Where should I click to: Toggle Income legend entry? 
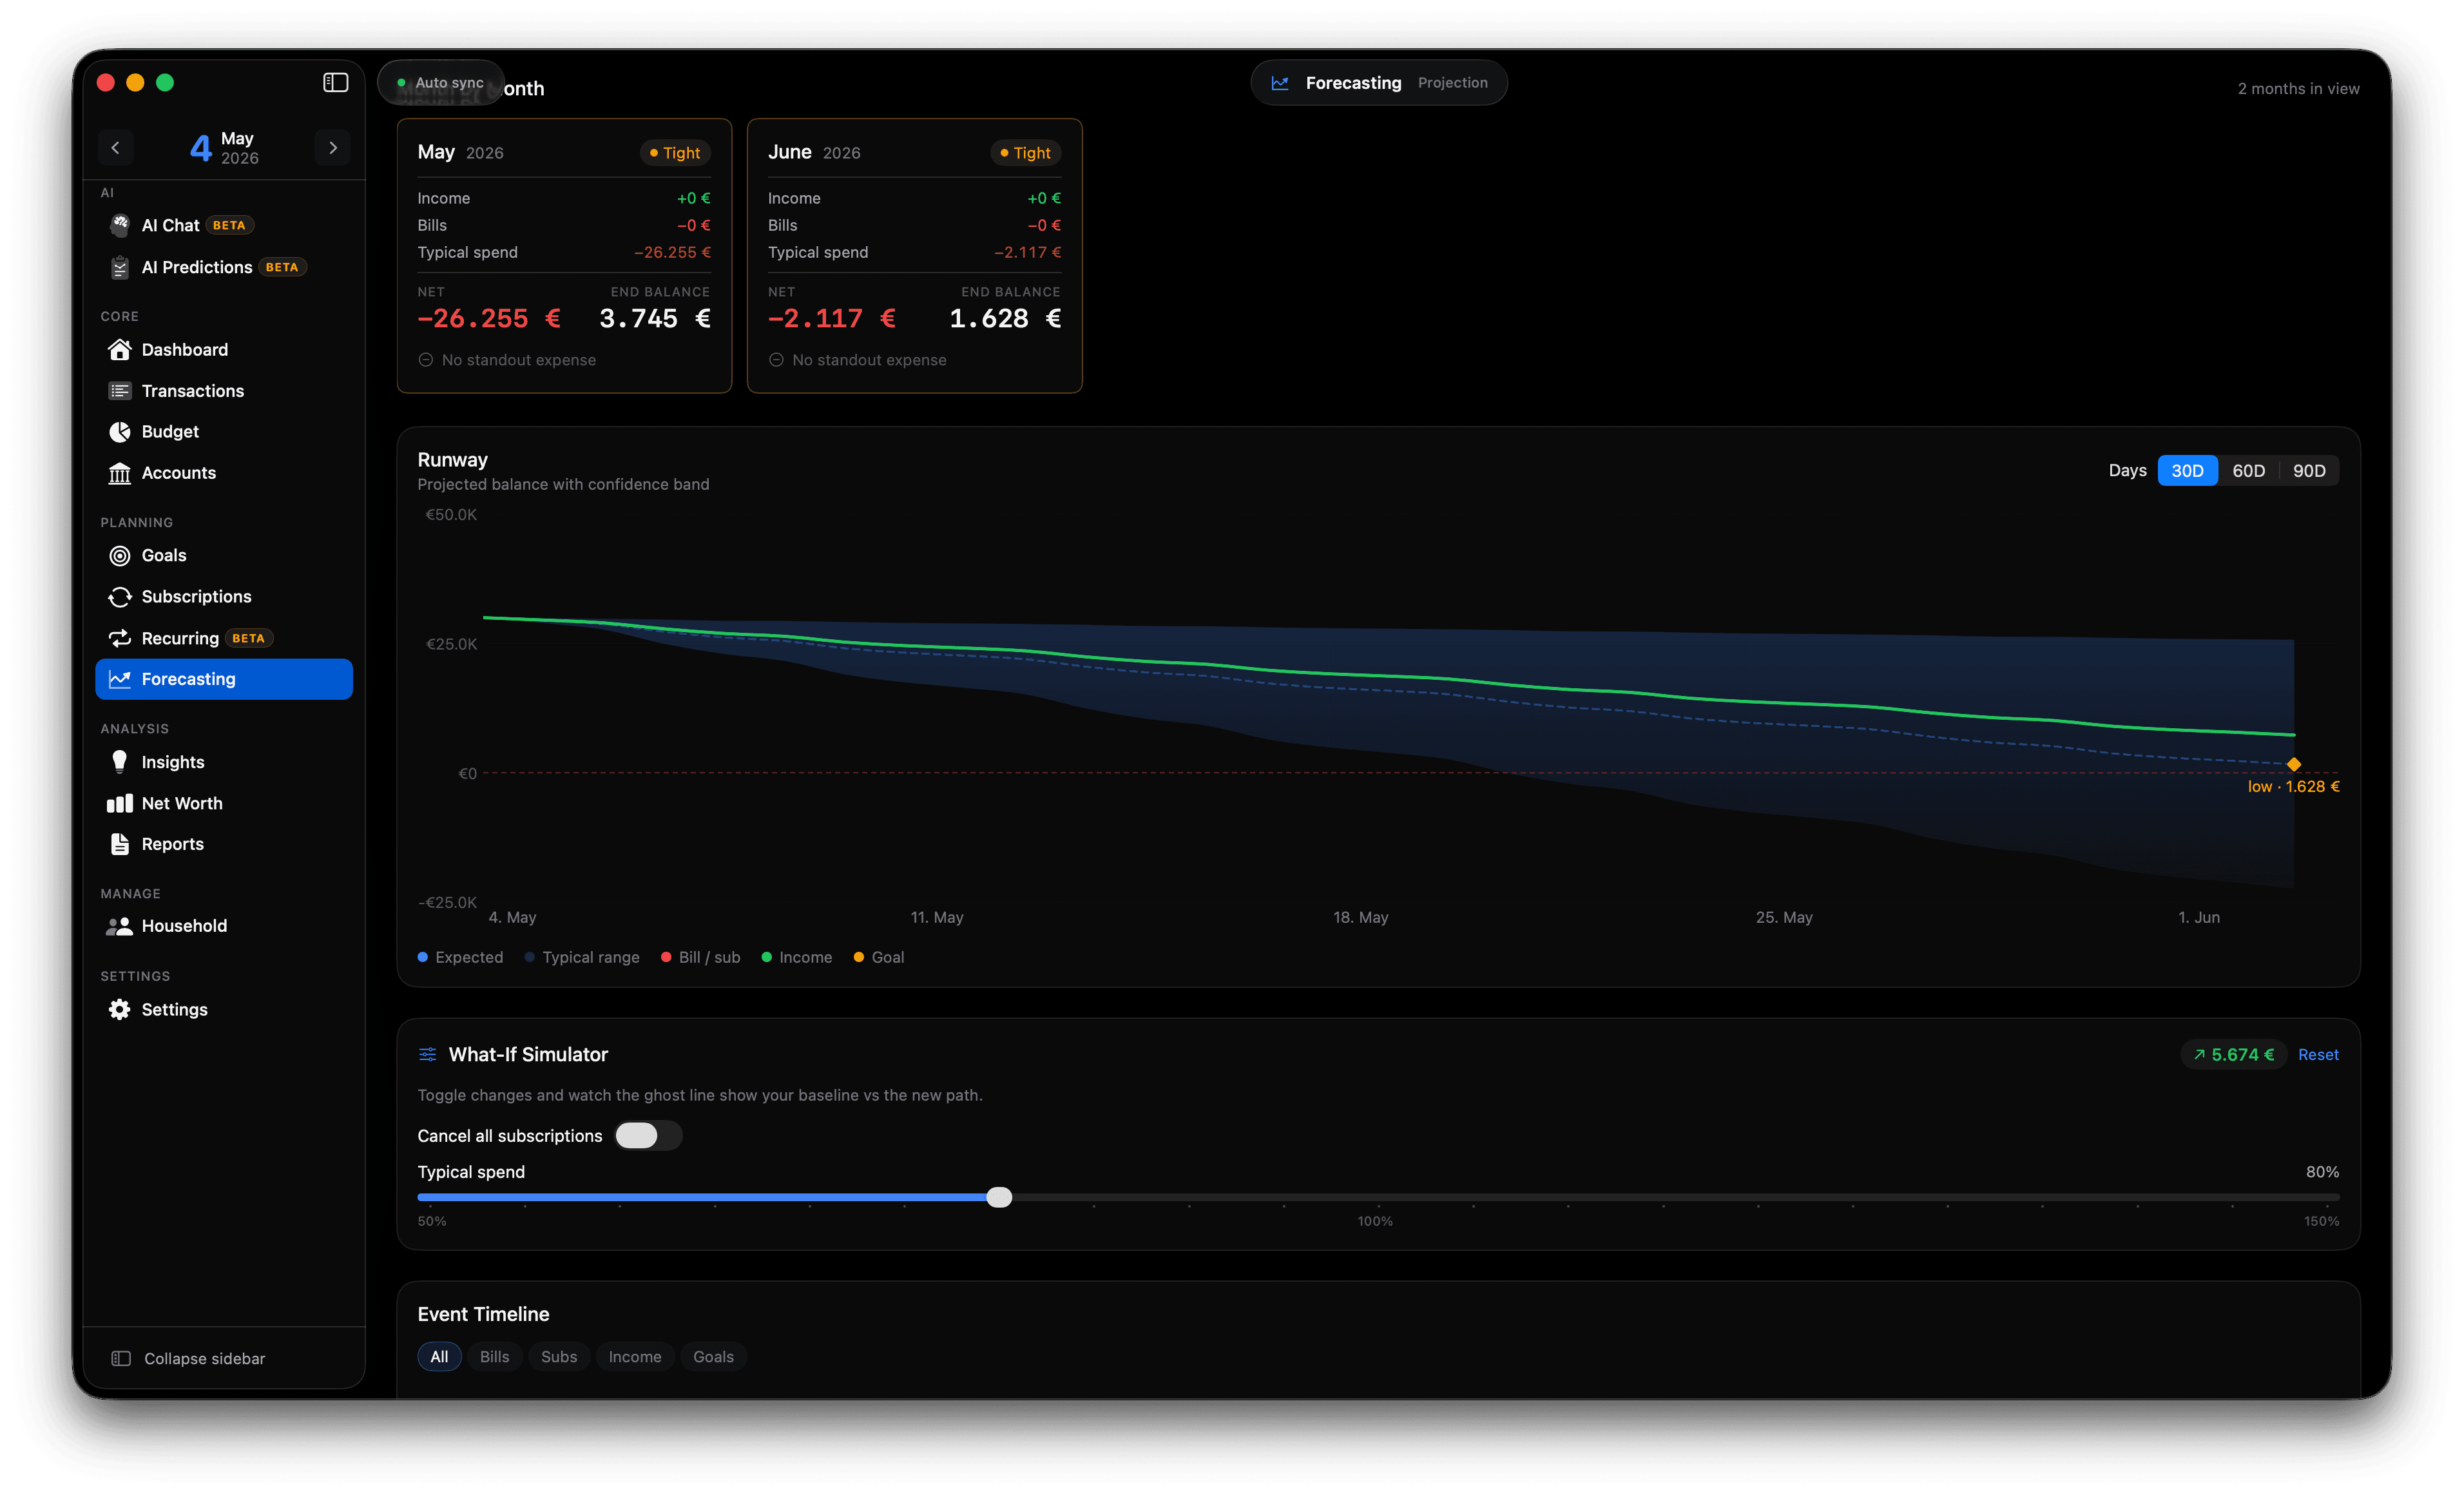(x=797, y=957)
